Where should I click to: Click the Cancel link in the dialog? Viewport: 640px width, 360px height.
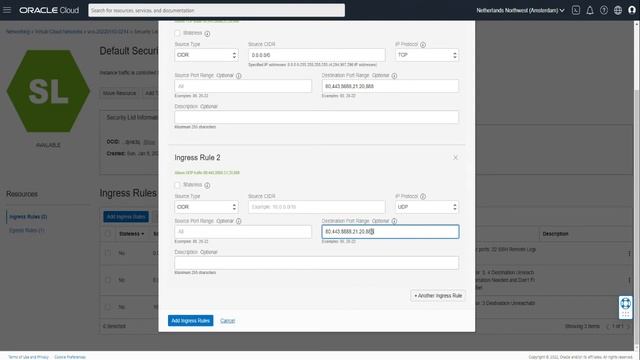227,321
